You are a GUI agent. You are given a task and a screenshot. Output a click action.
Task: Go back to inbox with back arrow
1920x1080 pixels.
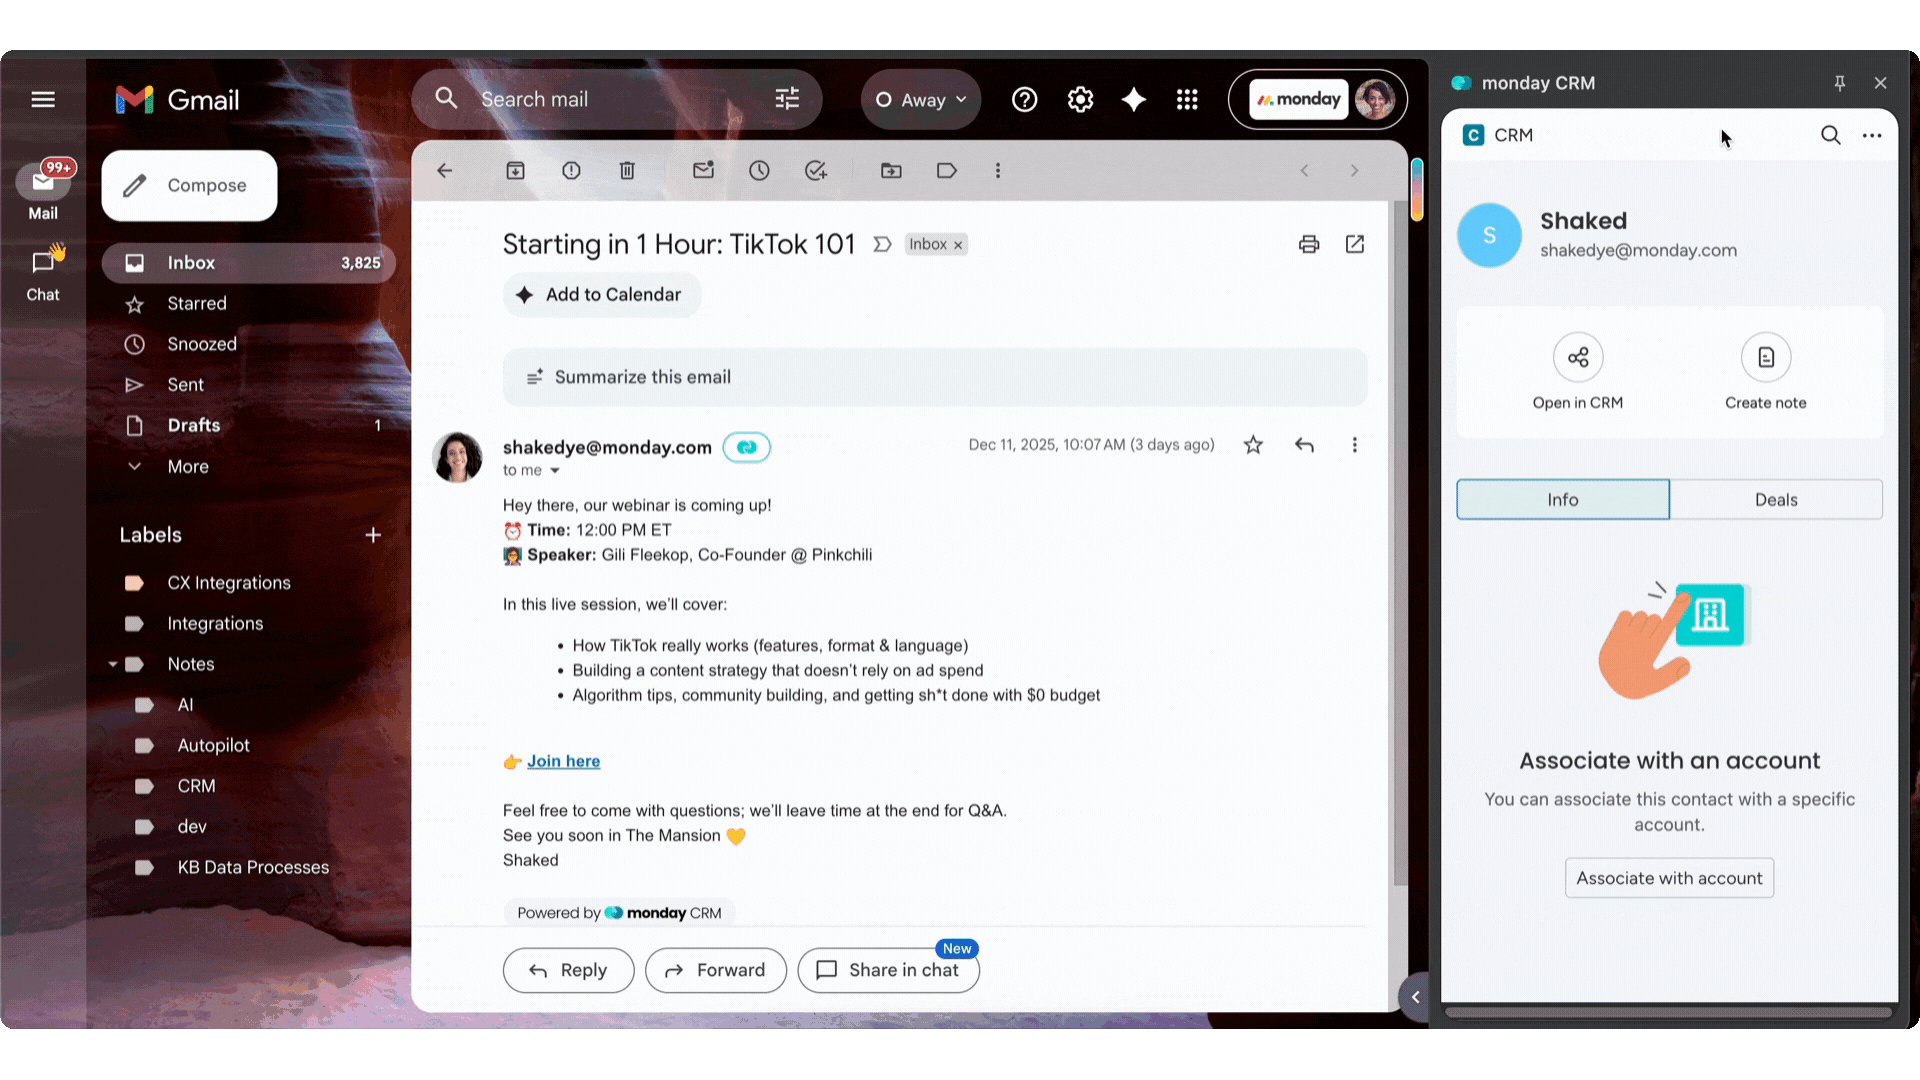coord(445,171)
